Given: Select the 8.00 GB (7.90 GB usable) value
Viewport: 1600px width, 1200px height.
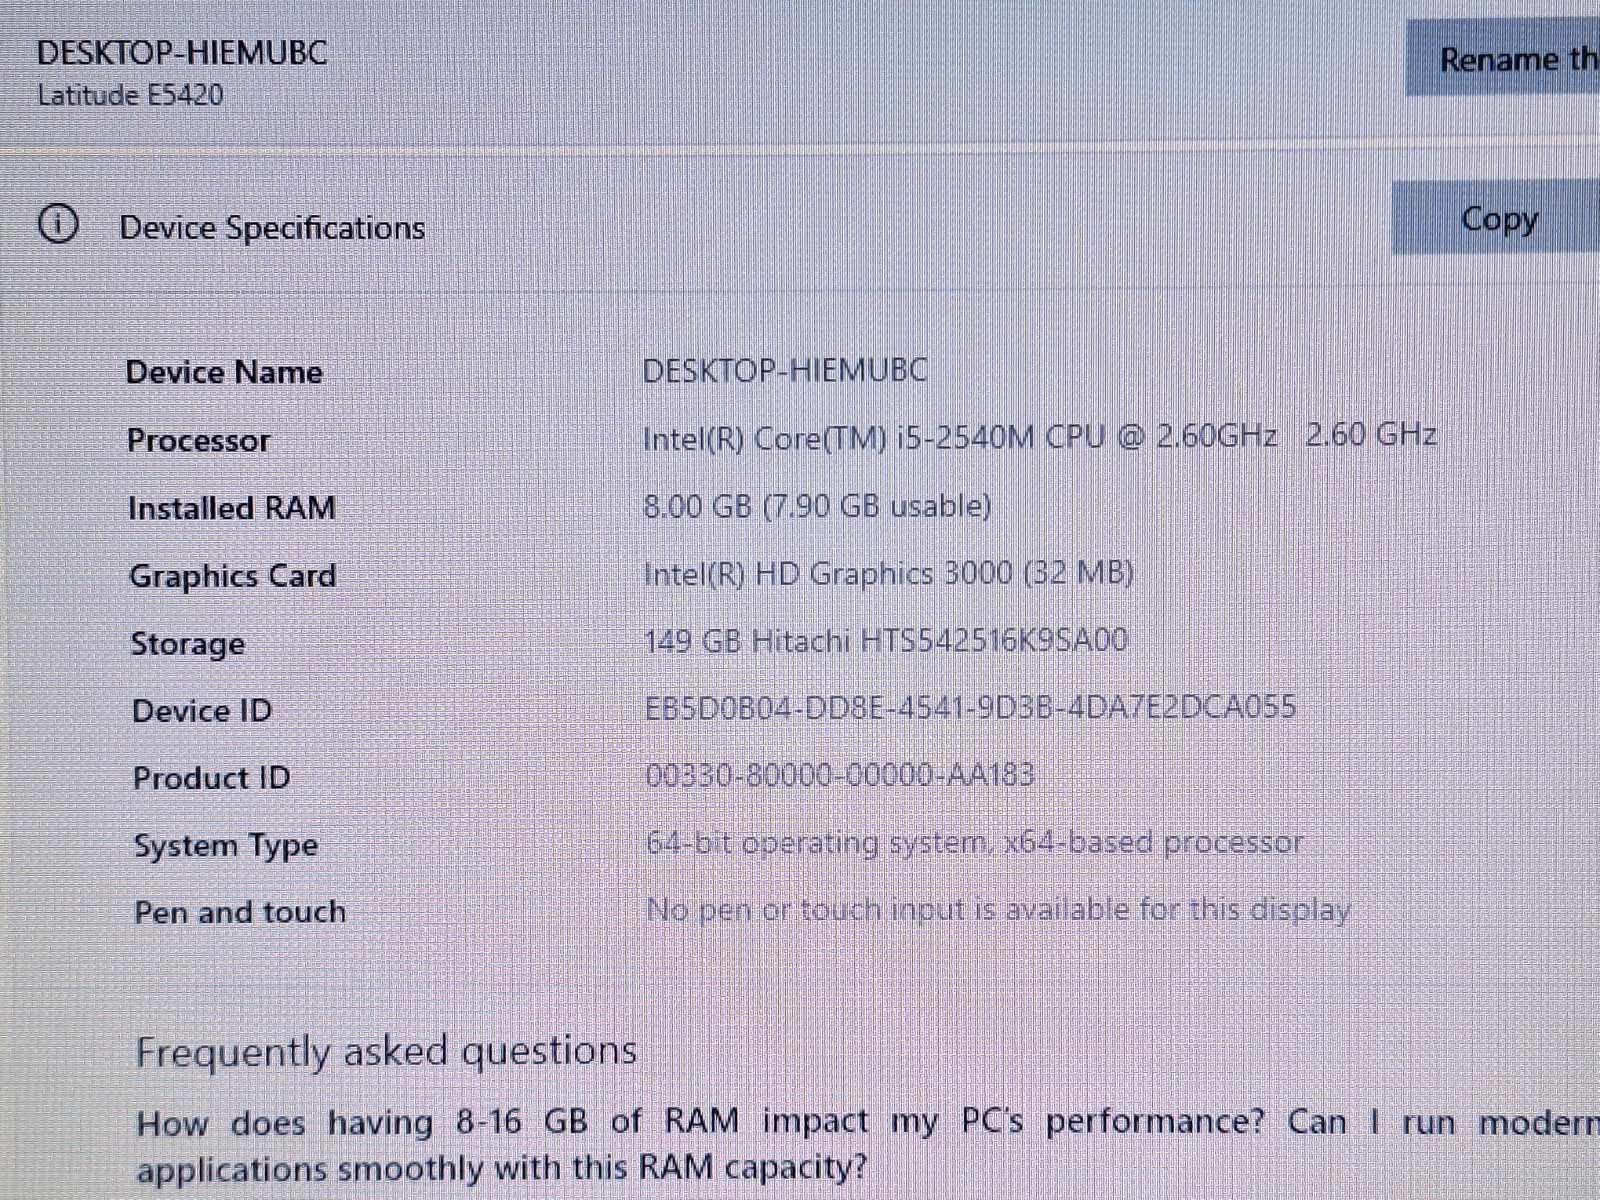Looking at the screenshot, I should click(x=817, y=506).
